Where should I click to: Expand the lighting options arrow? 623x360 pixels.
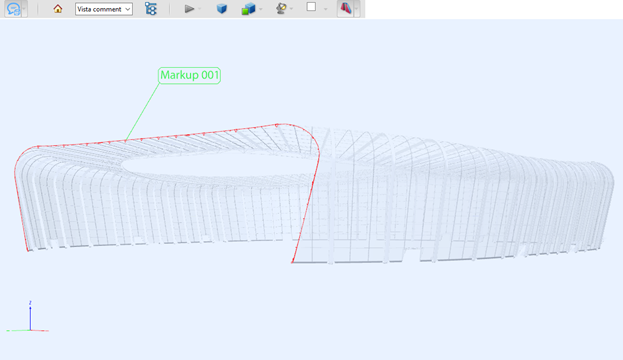pyautogui.click(x=292, y=9)
